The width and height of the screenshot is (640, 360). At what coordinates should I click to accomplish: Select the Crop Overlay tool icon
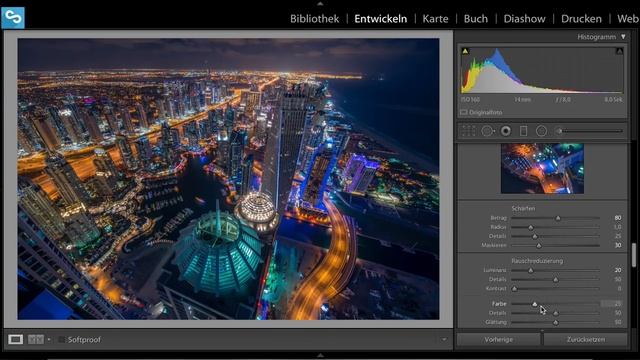point(469,131)
